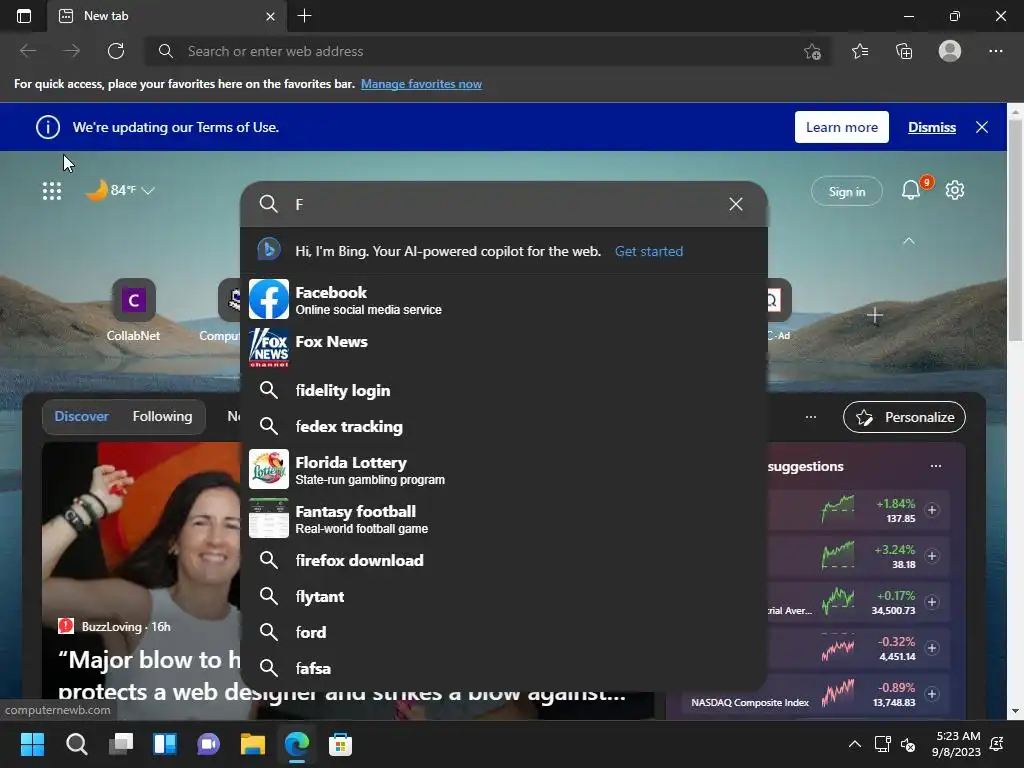
Task: Open the clock and date panel
Action: pos(956,744)
